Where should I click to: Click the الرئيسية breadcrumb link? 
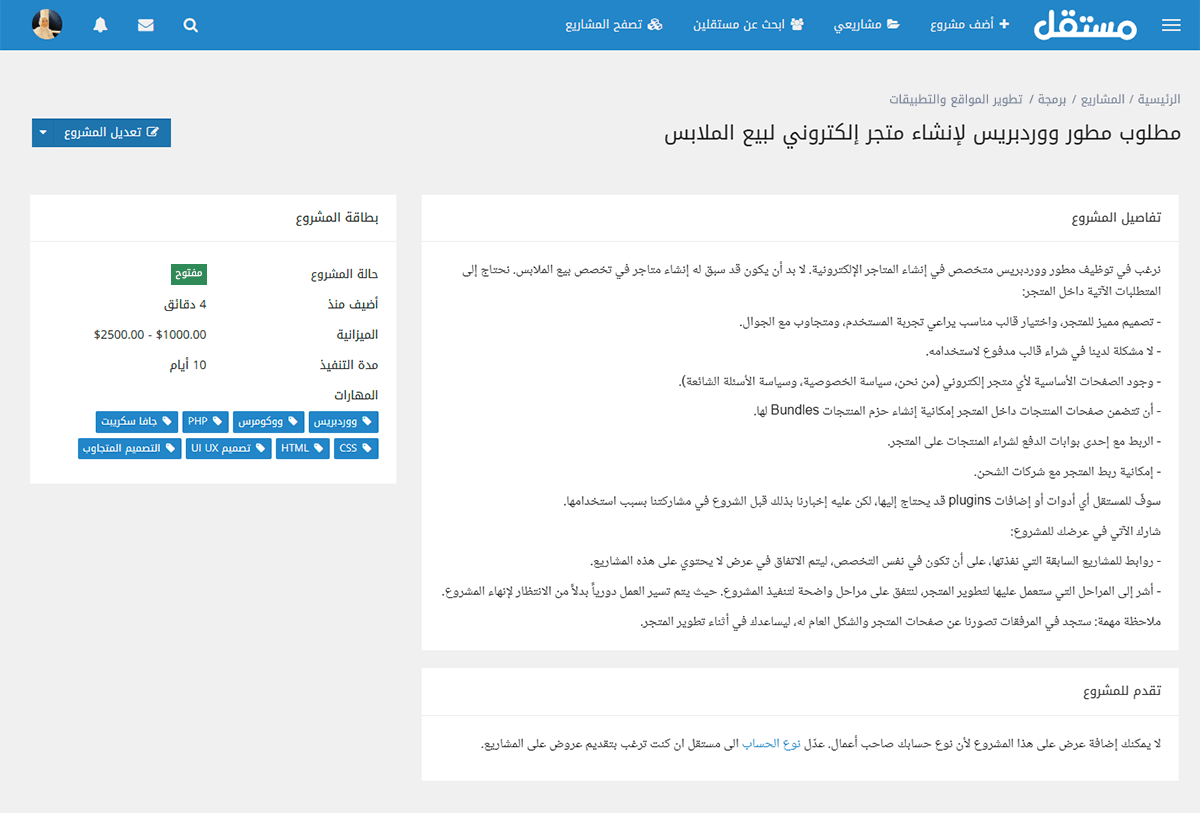pos(1158,100)
